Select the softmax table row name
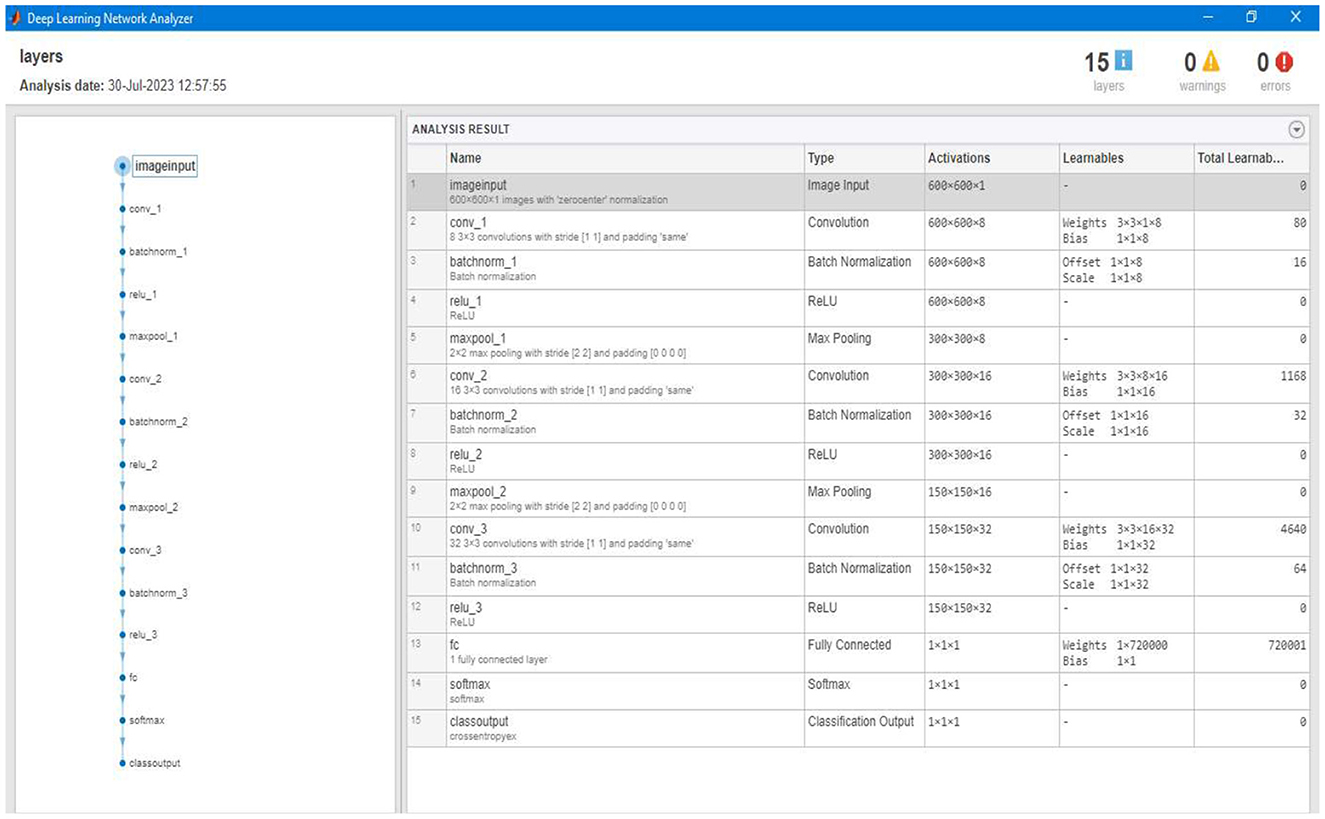This screenshot has height=819, width=1325. click(470, 684)
